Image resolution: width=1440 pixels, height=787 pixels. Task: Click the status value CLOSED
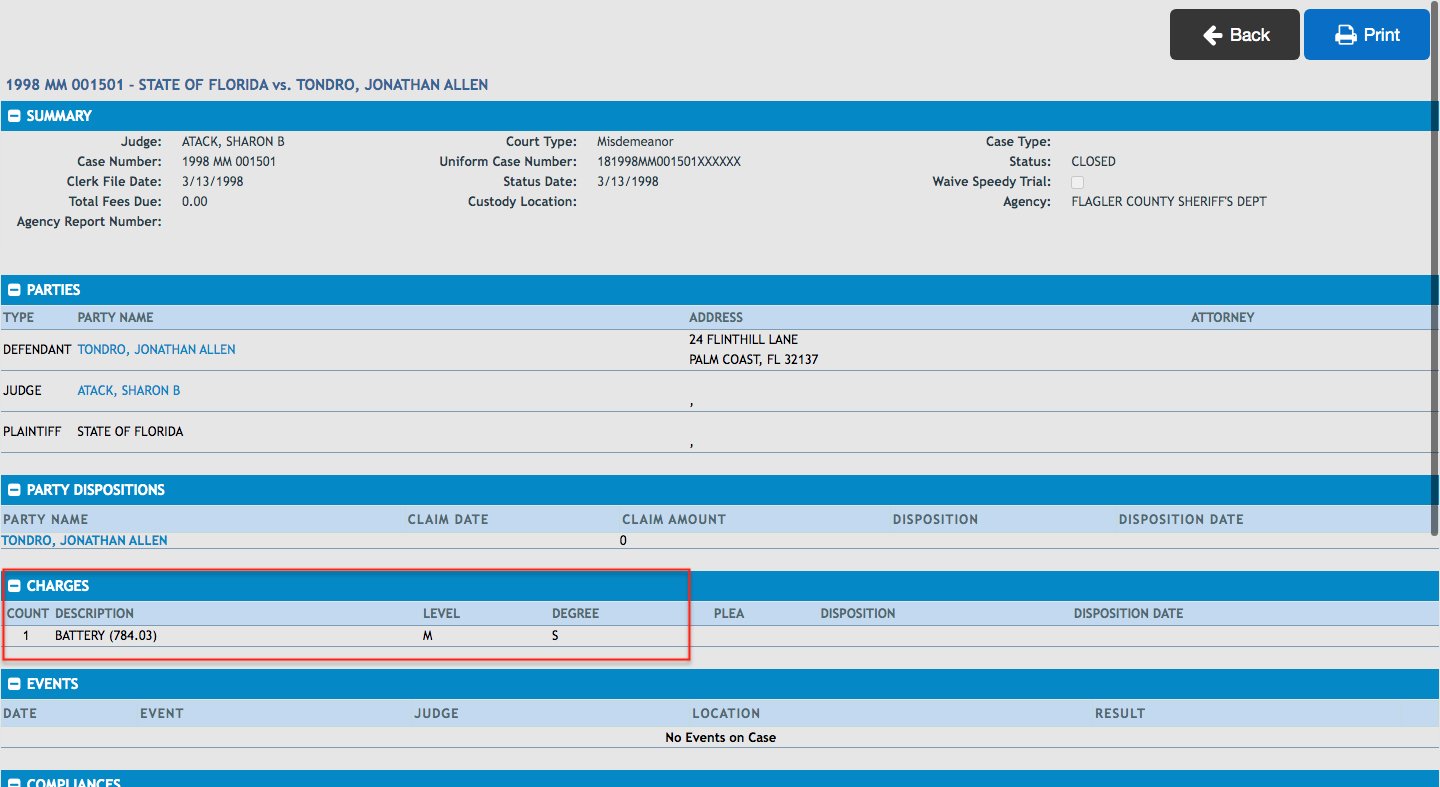click(x=1093, y=162)
